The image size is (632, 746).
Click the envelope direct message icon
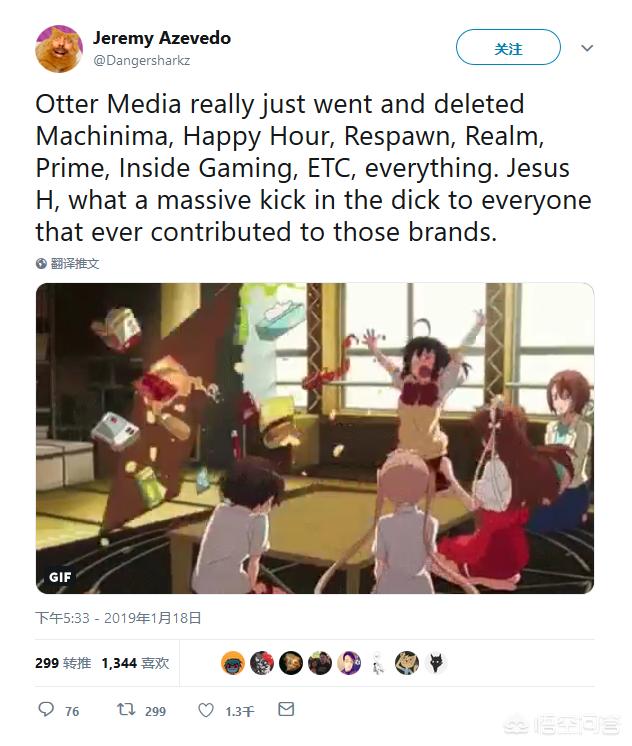[x=286, y=709]
